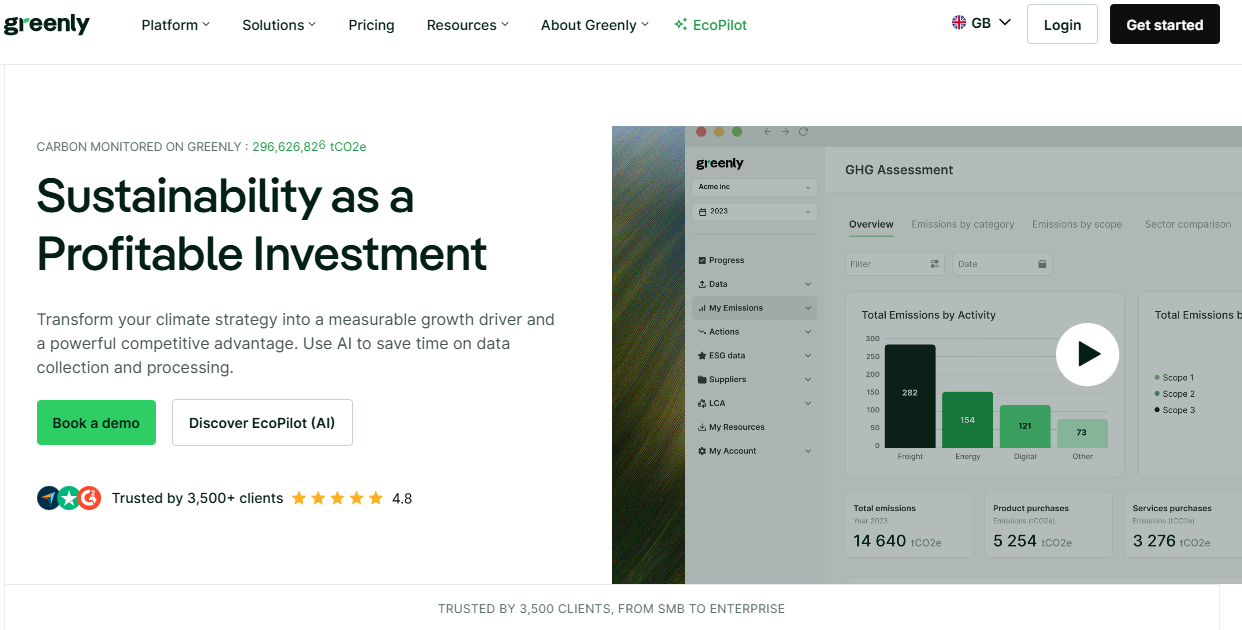This screenshot has height=630, width=1242.
Task: Play the product demo video
Action: click(x=1087, y=354)
